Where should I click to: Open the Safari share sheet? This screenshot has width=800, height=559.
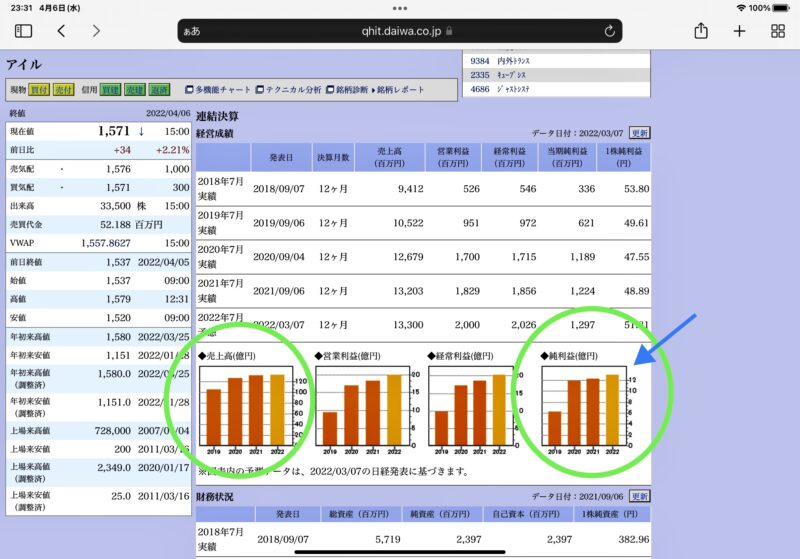pyautogui.click(x=701, y=31)
